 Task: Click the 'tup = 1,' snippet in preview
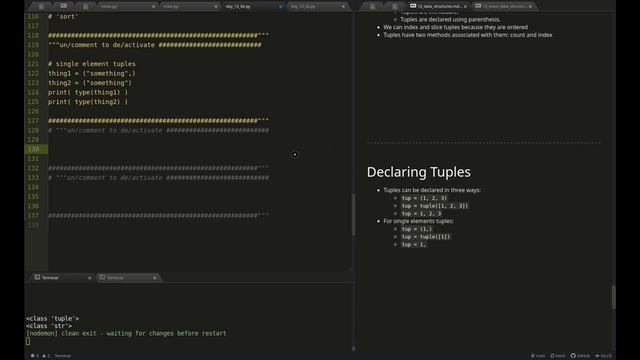point(413,244)
